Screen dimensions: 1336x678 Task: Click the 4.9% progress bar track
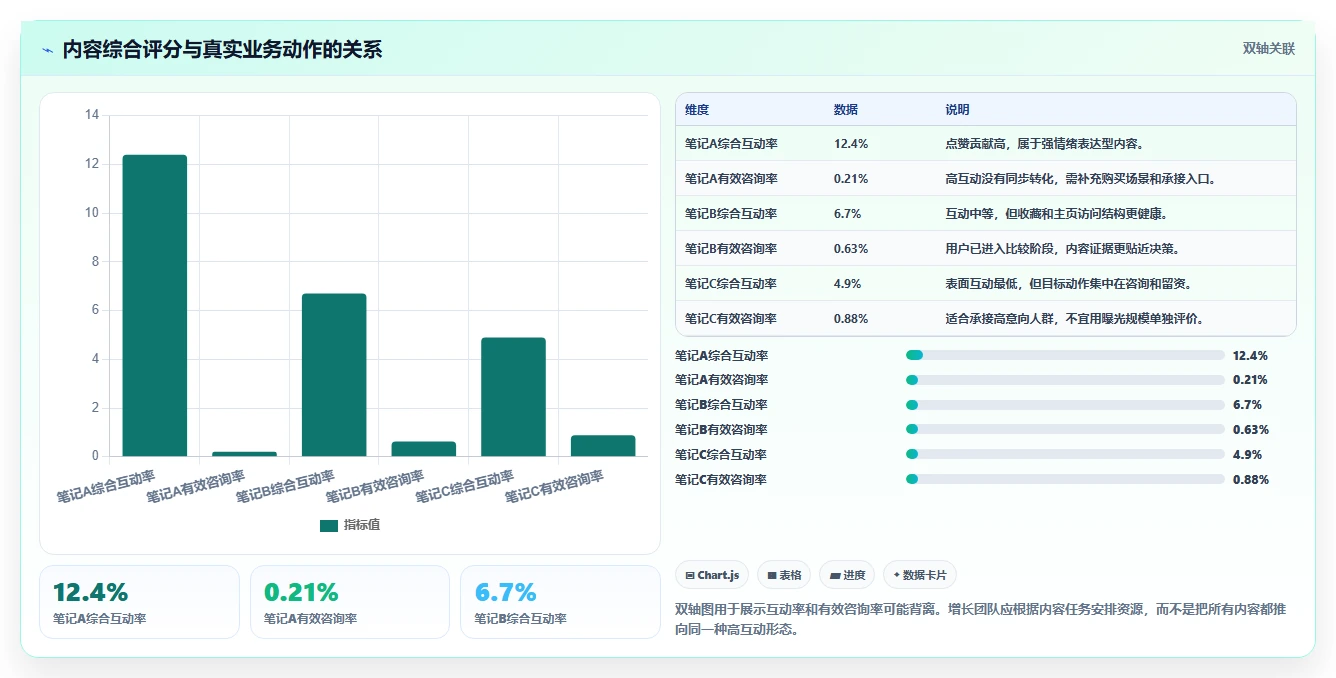1065,454
